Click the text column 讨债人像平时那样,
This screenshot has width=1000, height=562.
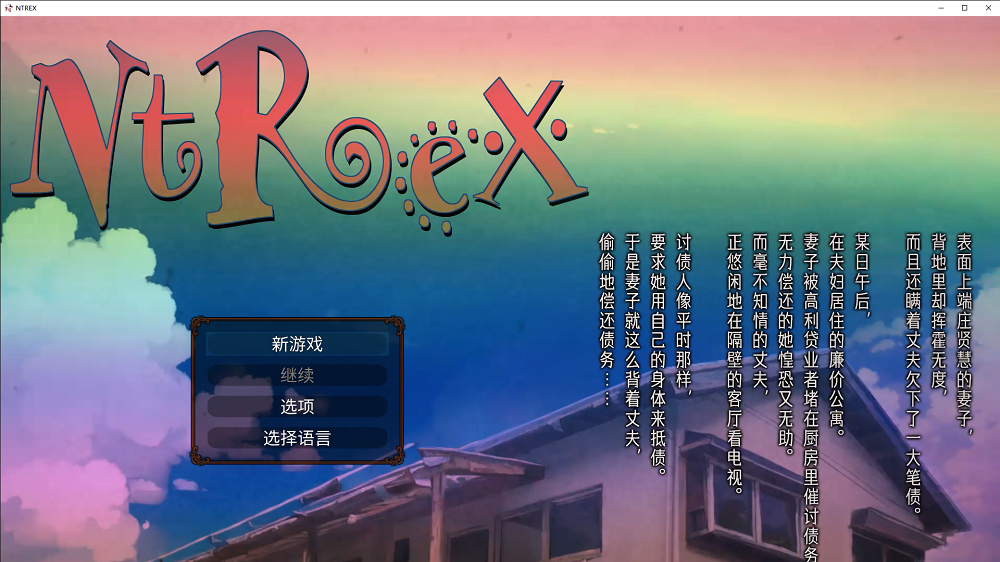[683, 314]
